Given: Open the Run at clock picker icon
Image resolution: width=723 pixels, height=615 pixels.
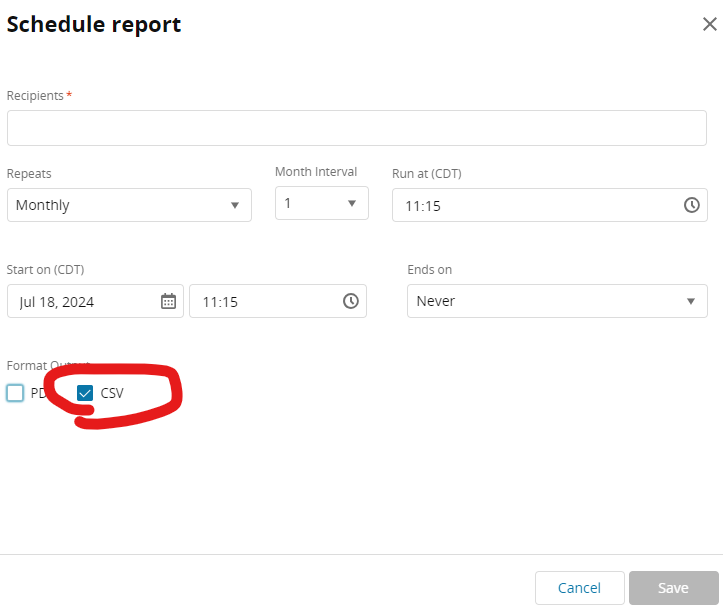Looking at the screenshot, I should 691,205.
